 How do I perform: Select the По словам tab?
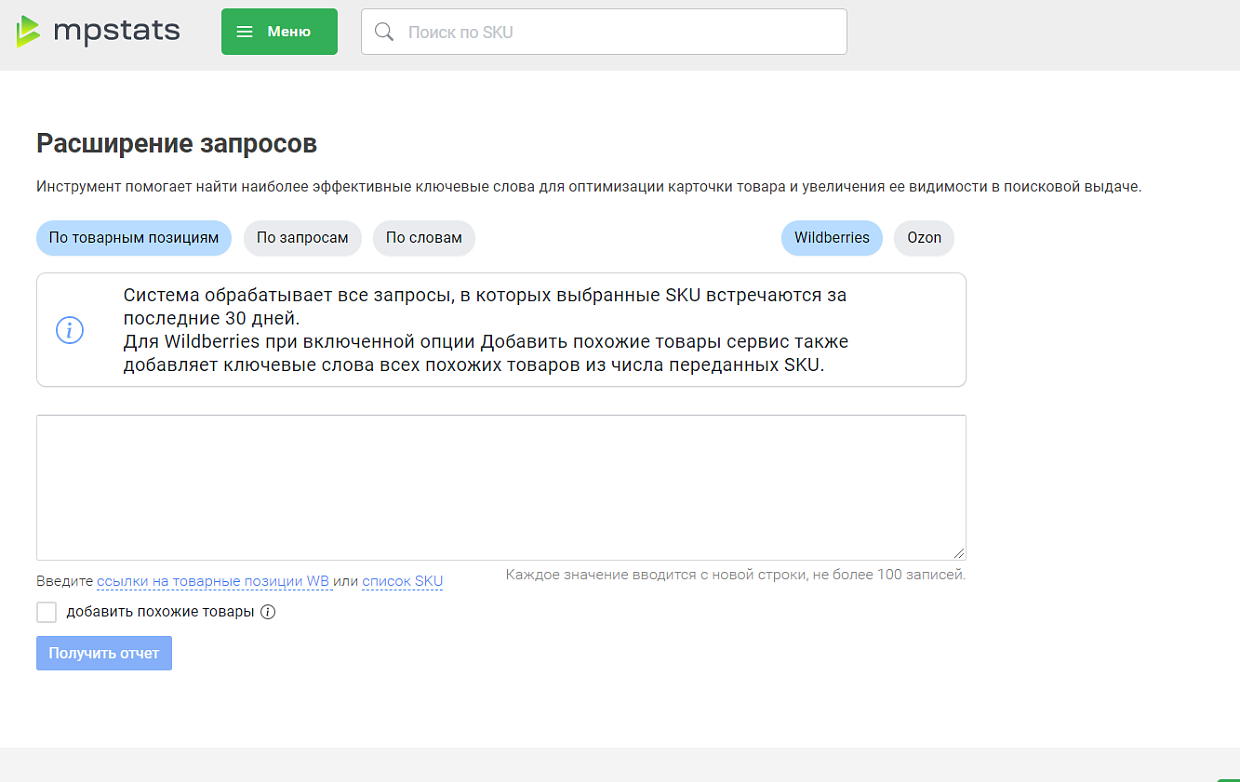[x=424, y=238]
